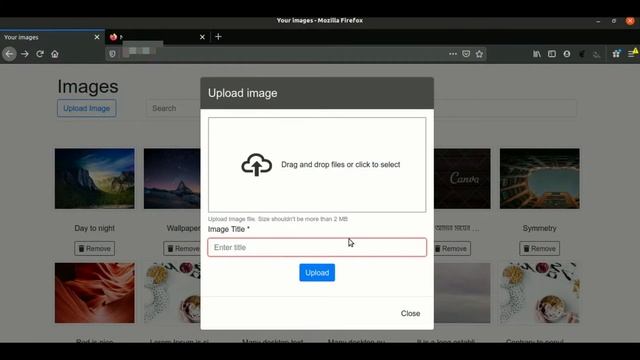This screenshot has width=640, height=360.
Task: Click the shield tracking protection icon
Action: coord(112,54)
